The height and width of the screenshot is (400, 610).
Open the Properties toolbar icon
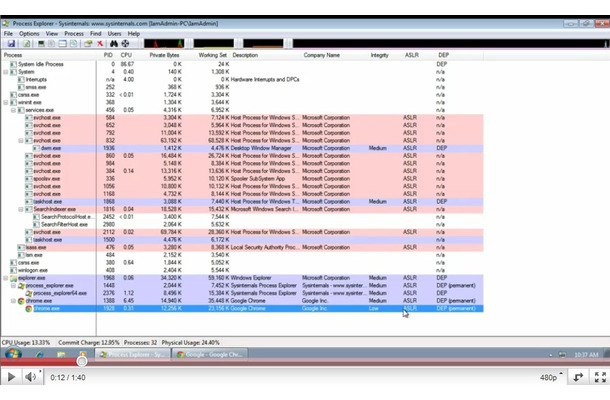click(x=88, y=44)
